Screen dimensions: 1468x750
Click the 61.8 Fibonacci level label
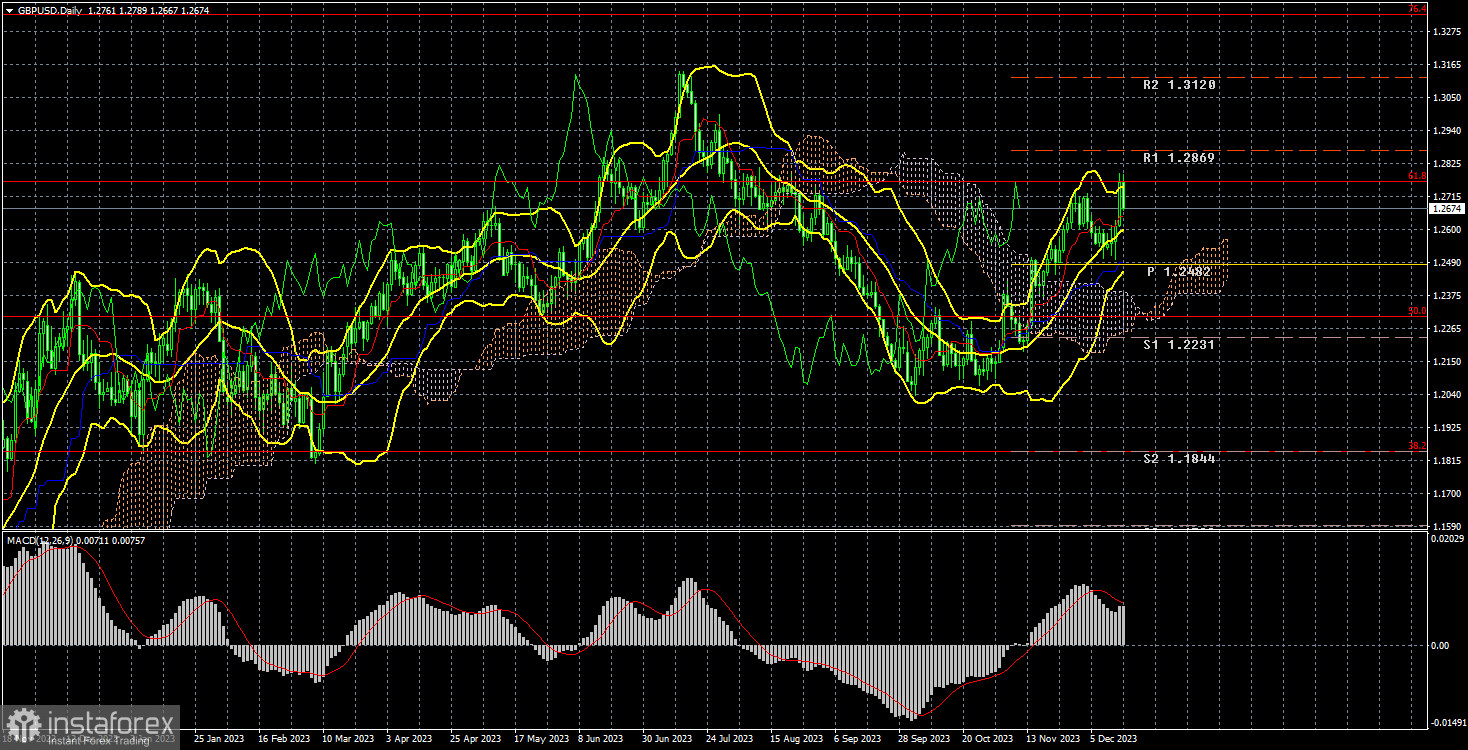1416,176
